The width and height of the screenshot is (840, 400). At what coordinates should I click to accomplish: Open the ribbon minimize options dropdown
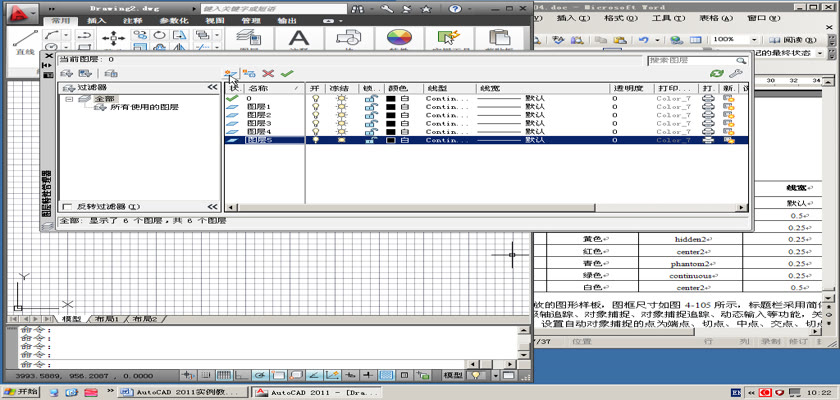339,21
